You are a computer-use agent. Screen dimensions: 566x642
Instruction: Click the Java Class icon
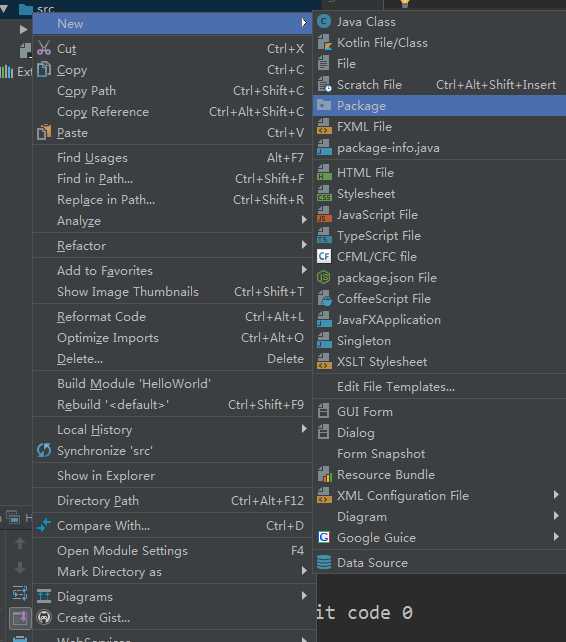pos(324,21)
